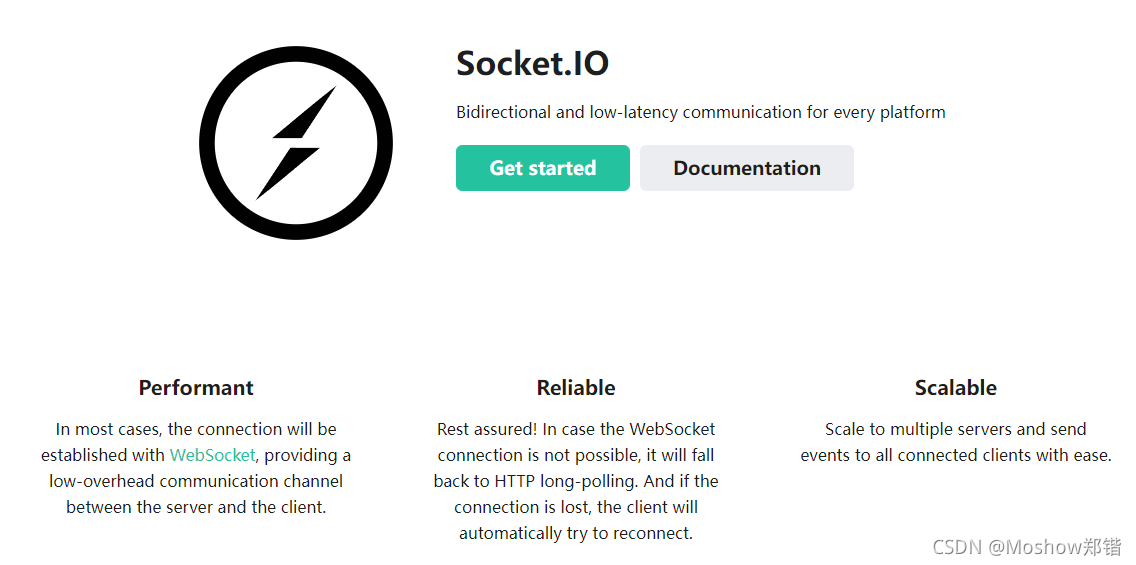
Task: Click the "Scale to multiple servers" text line
Action: [955, 429]
